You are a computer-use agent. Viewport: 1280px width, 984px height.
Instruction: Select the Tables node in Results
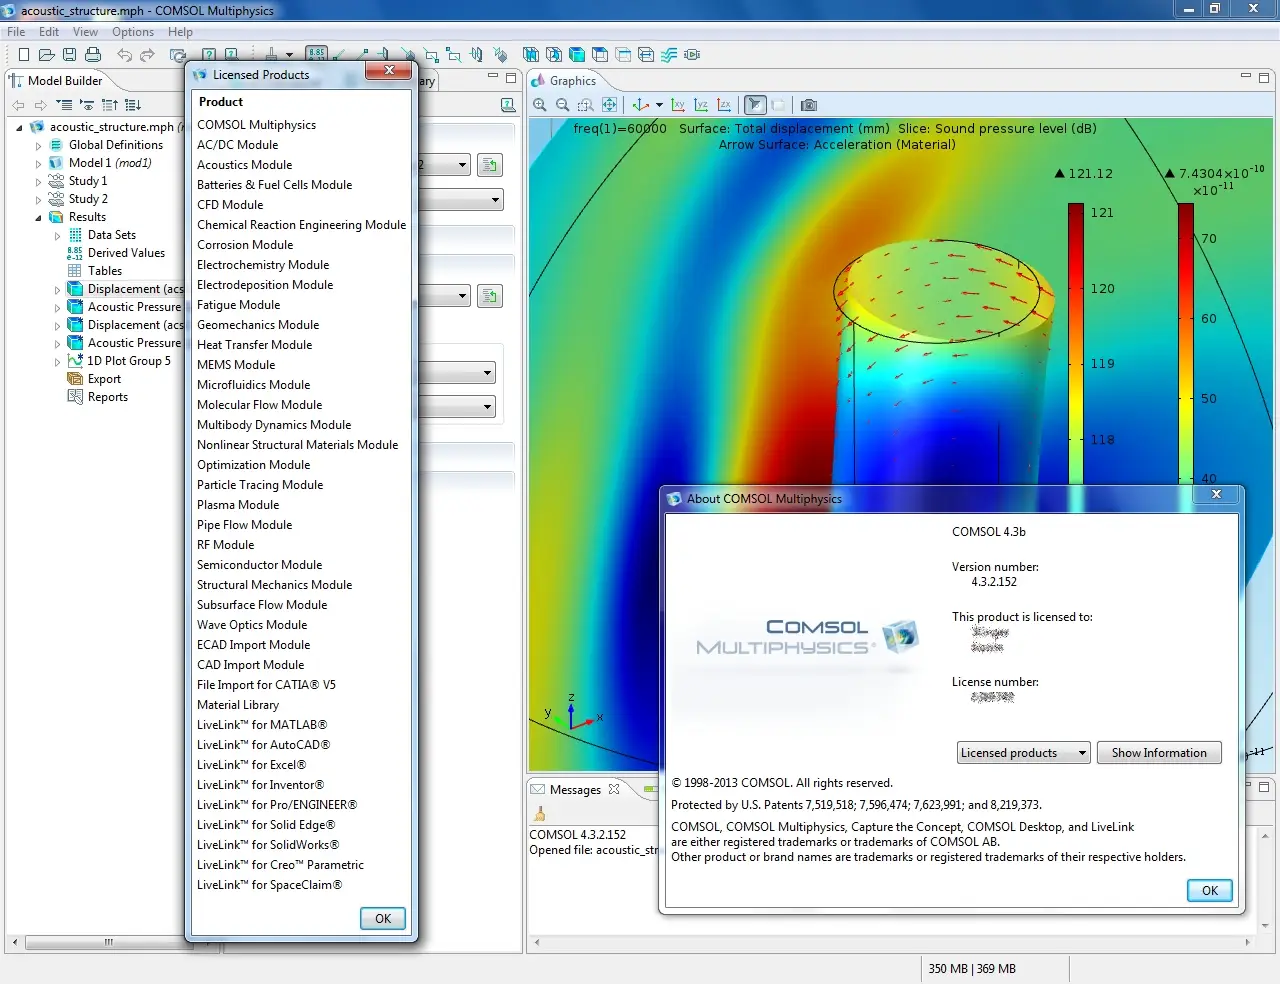[104, 271]
